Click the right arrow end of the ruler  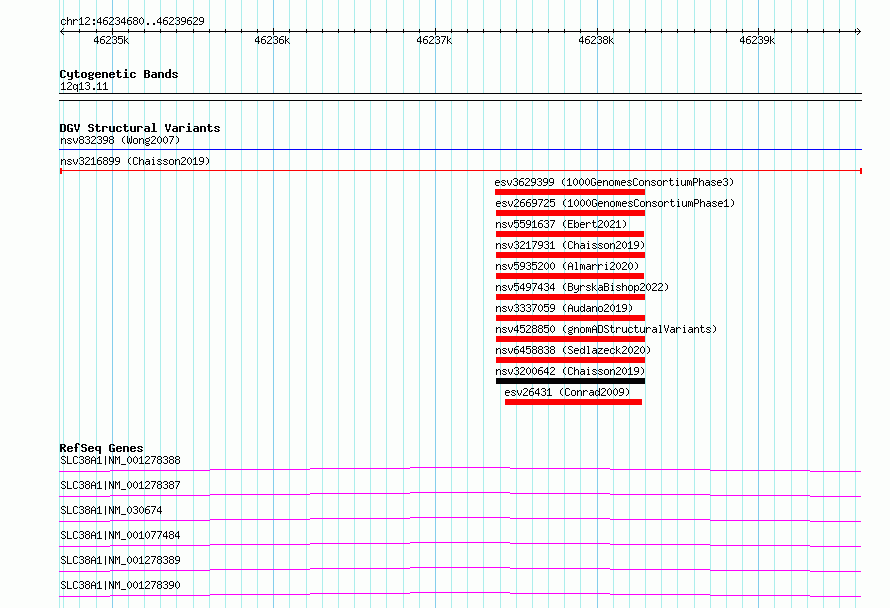coord(858,31)
